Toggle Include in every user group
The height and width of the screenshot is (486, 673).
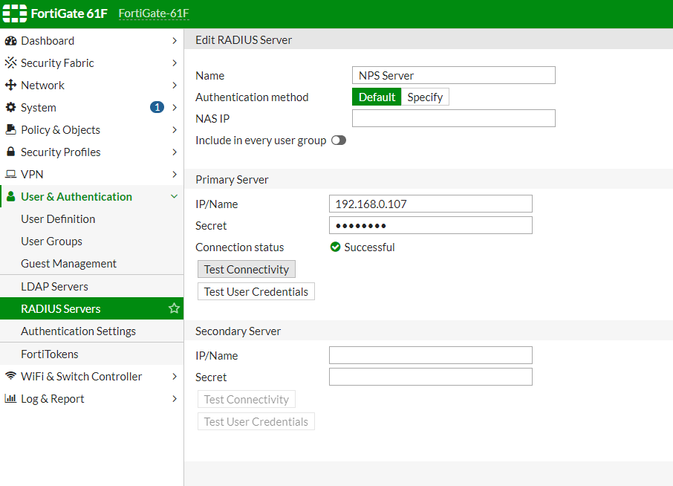pos(338,141)
